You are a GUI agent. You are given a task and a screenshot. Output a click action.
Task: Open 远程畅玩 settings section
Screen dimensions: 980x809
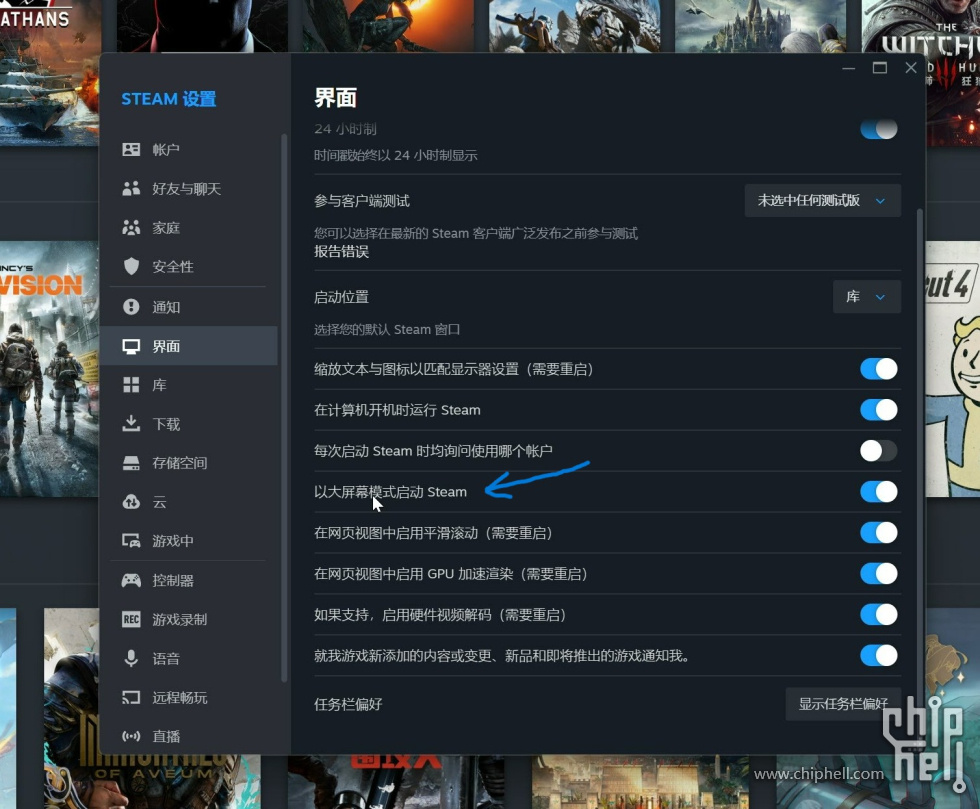tap(188, 697)
